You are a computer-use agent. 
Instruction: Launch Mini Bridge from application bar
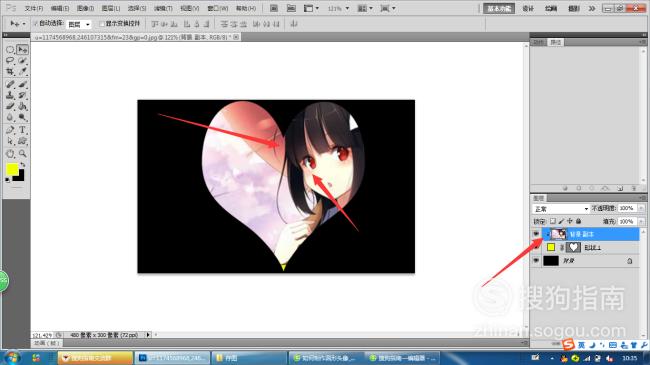[x=291, y=8]
